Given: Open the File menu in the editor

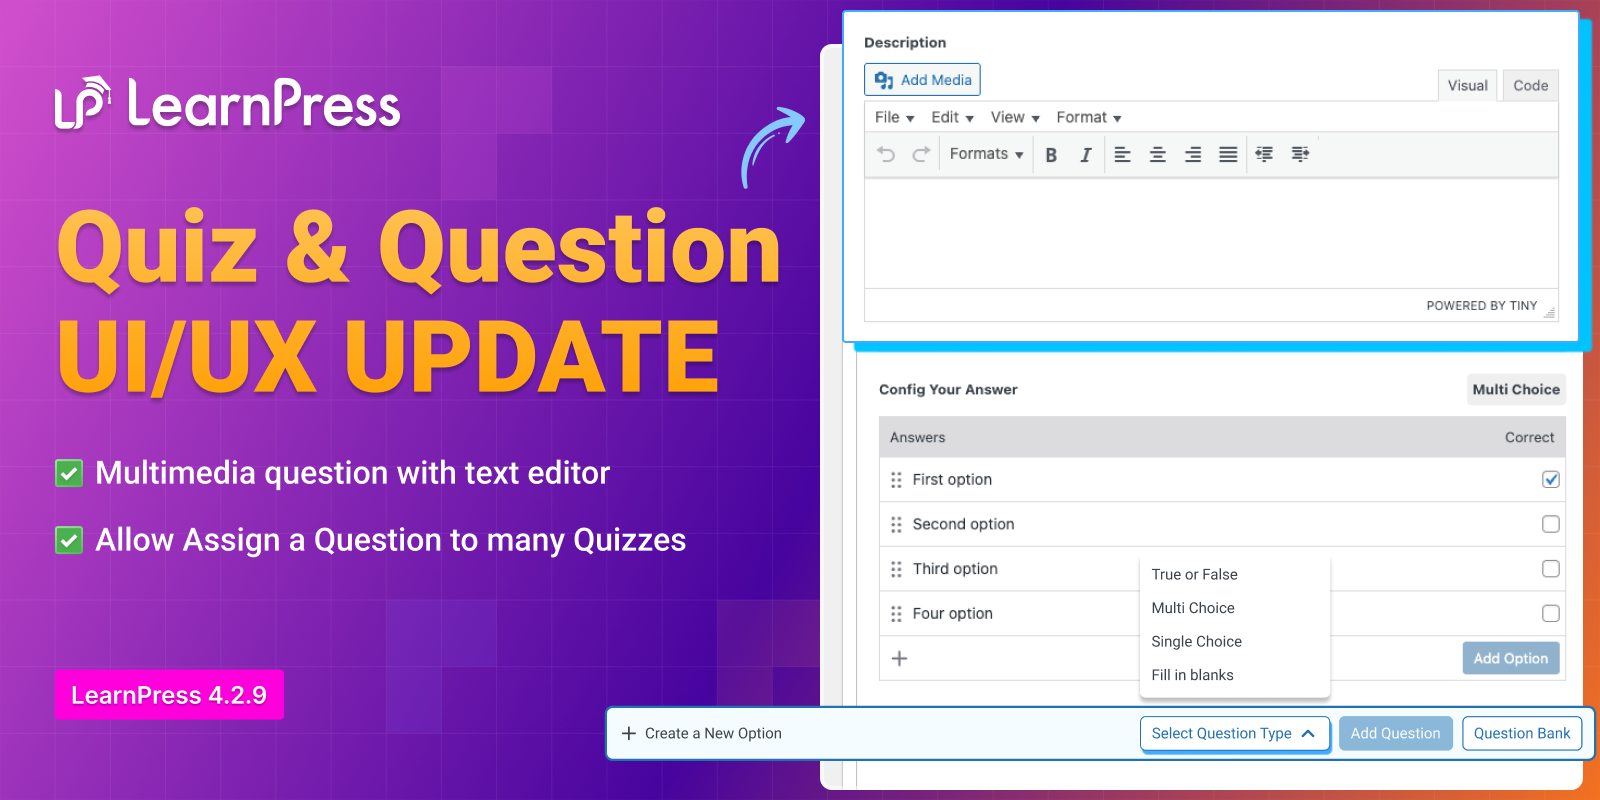Looking at the screenshot, I should click(x=894, y=117).
